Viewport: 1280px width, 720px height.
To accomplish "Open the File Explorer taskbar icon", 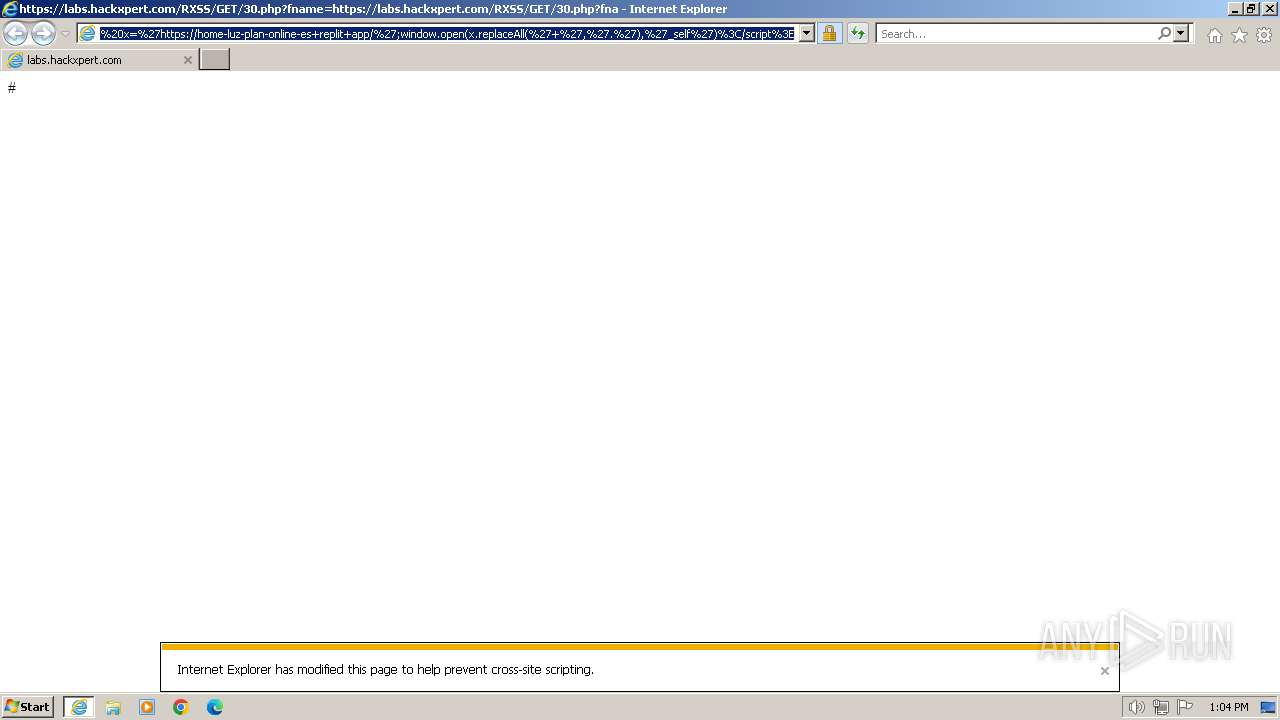I will [113, 707].
